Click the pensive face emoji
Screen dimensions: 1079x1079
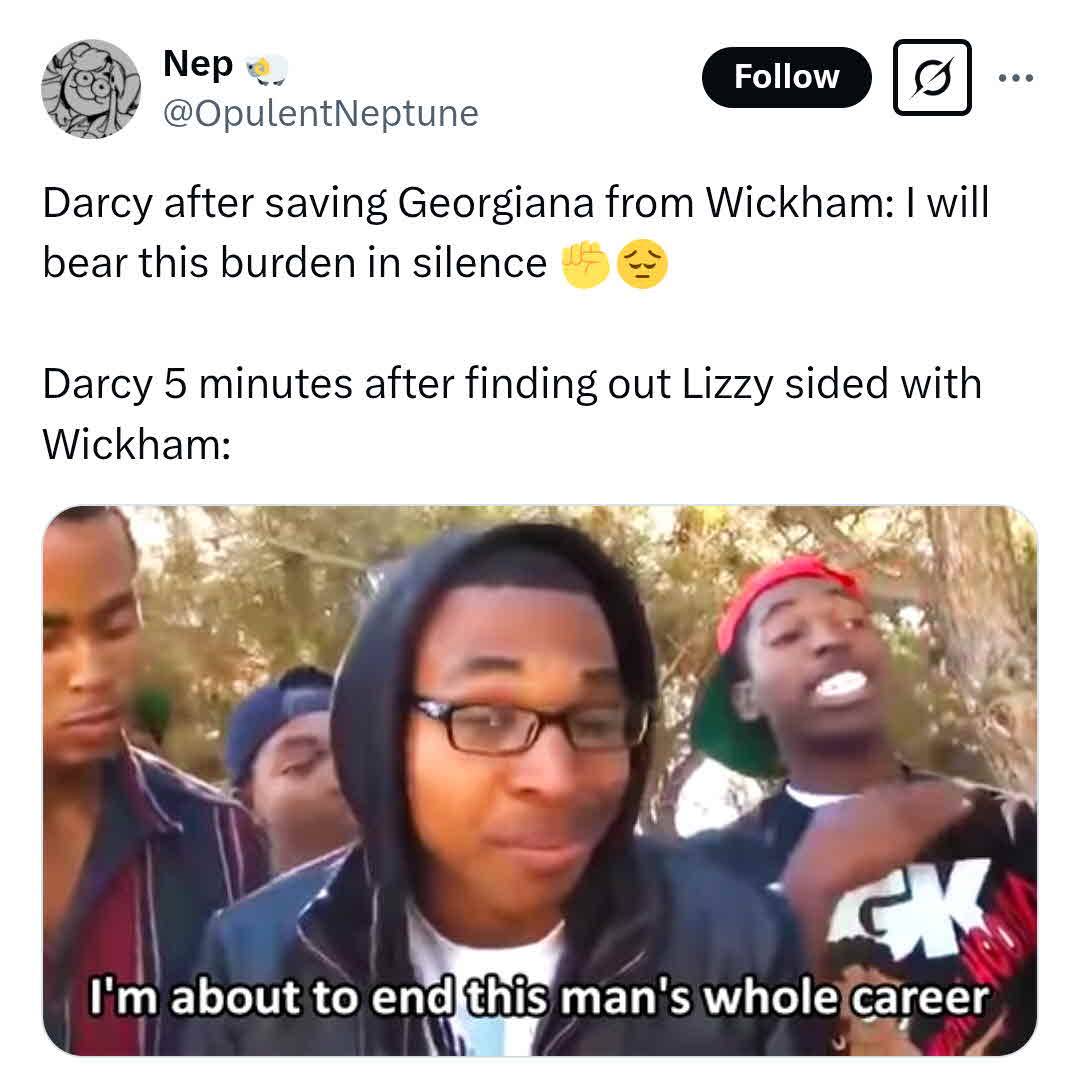[642, 264]
